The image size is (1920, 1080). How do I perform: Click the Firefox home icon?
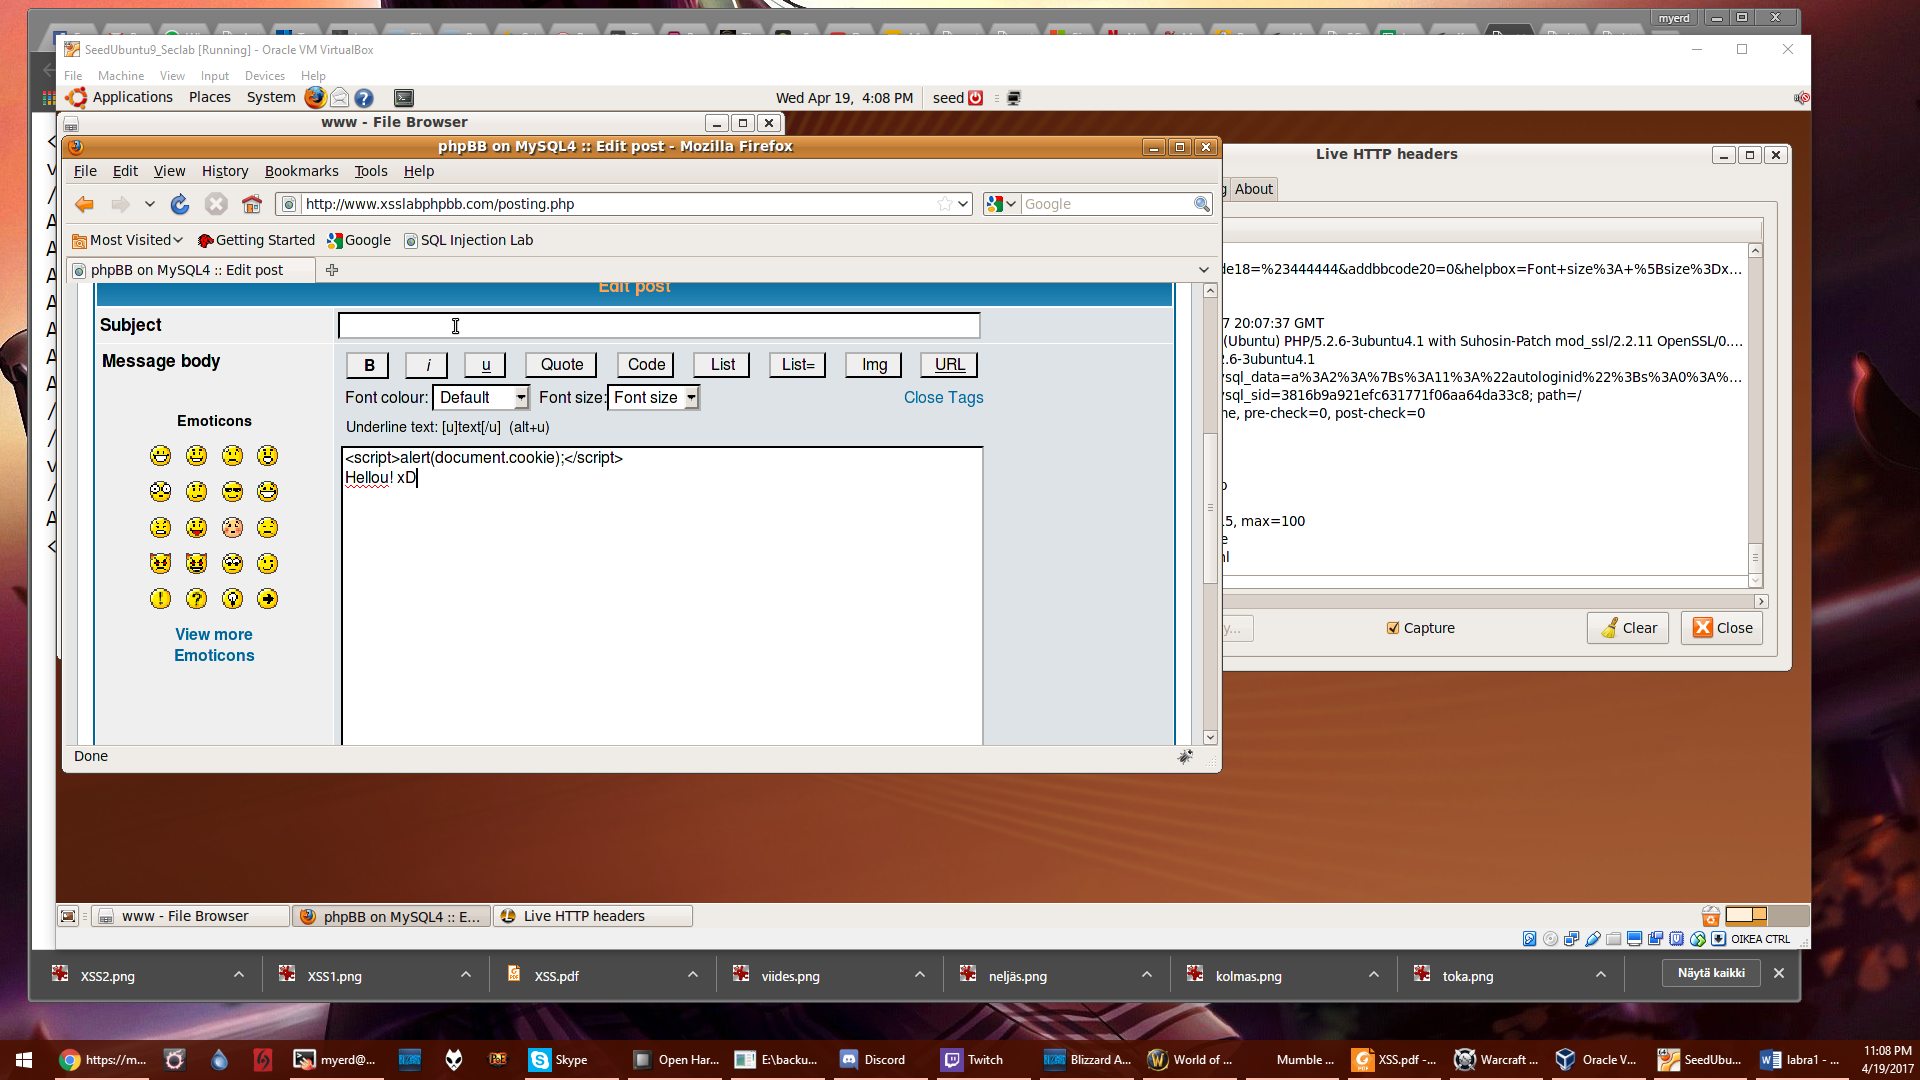pyautogui.click(x=252, y=204)
